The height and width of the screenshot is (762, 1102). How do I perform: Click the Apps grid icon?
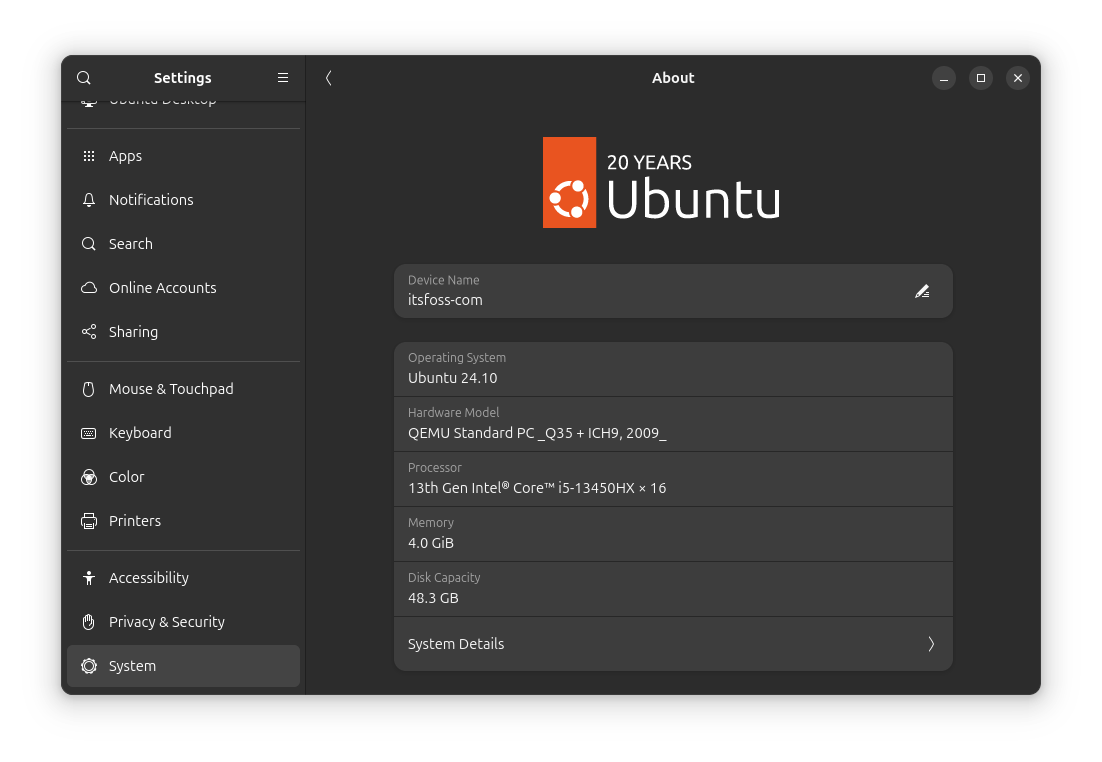click(89, 156)
